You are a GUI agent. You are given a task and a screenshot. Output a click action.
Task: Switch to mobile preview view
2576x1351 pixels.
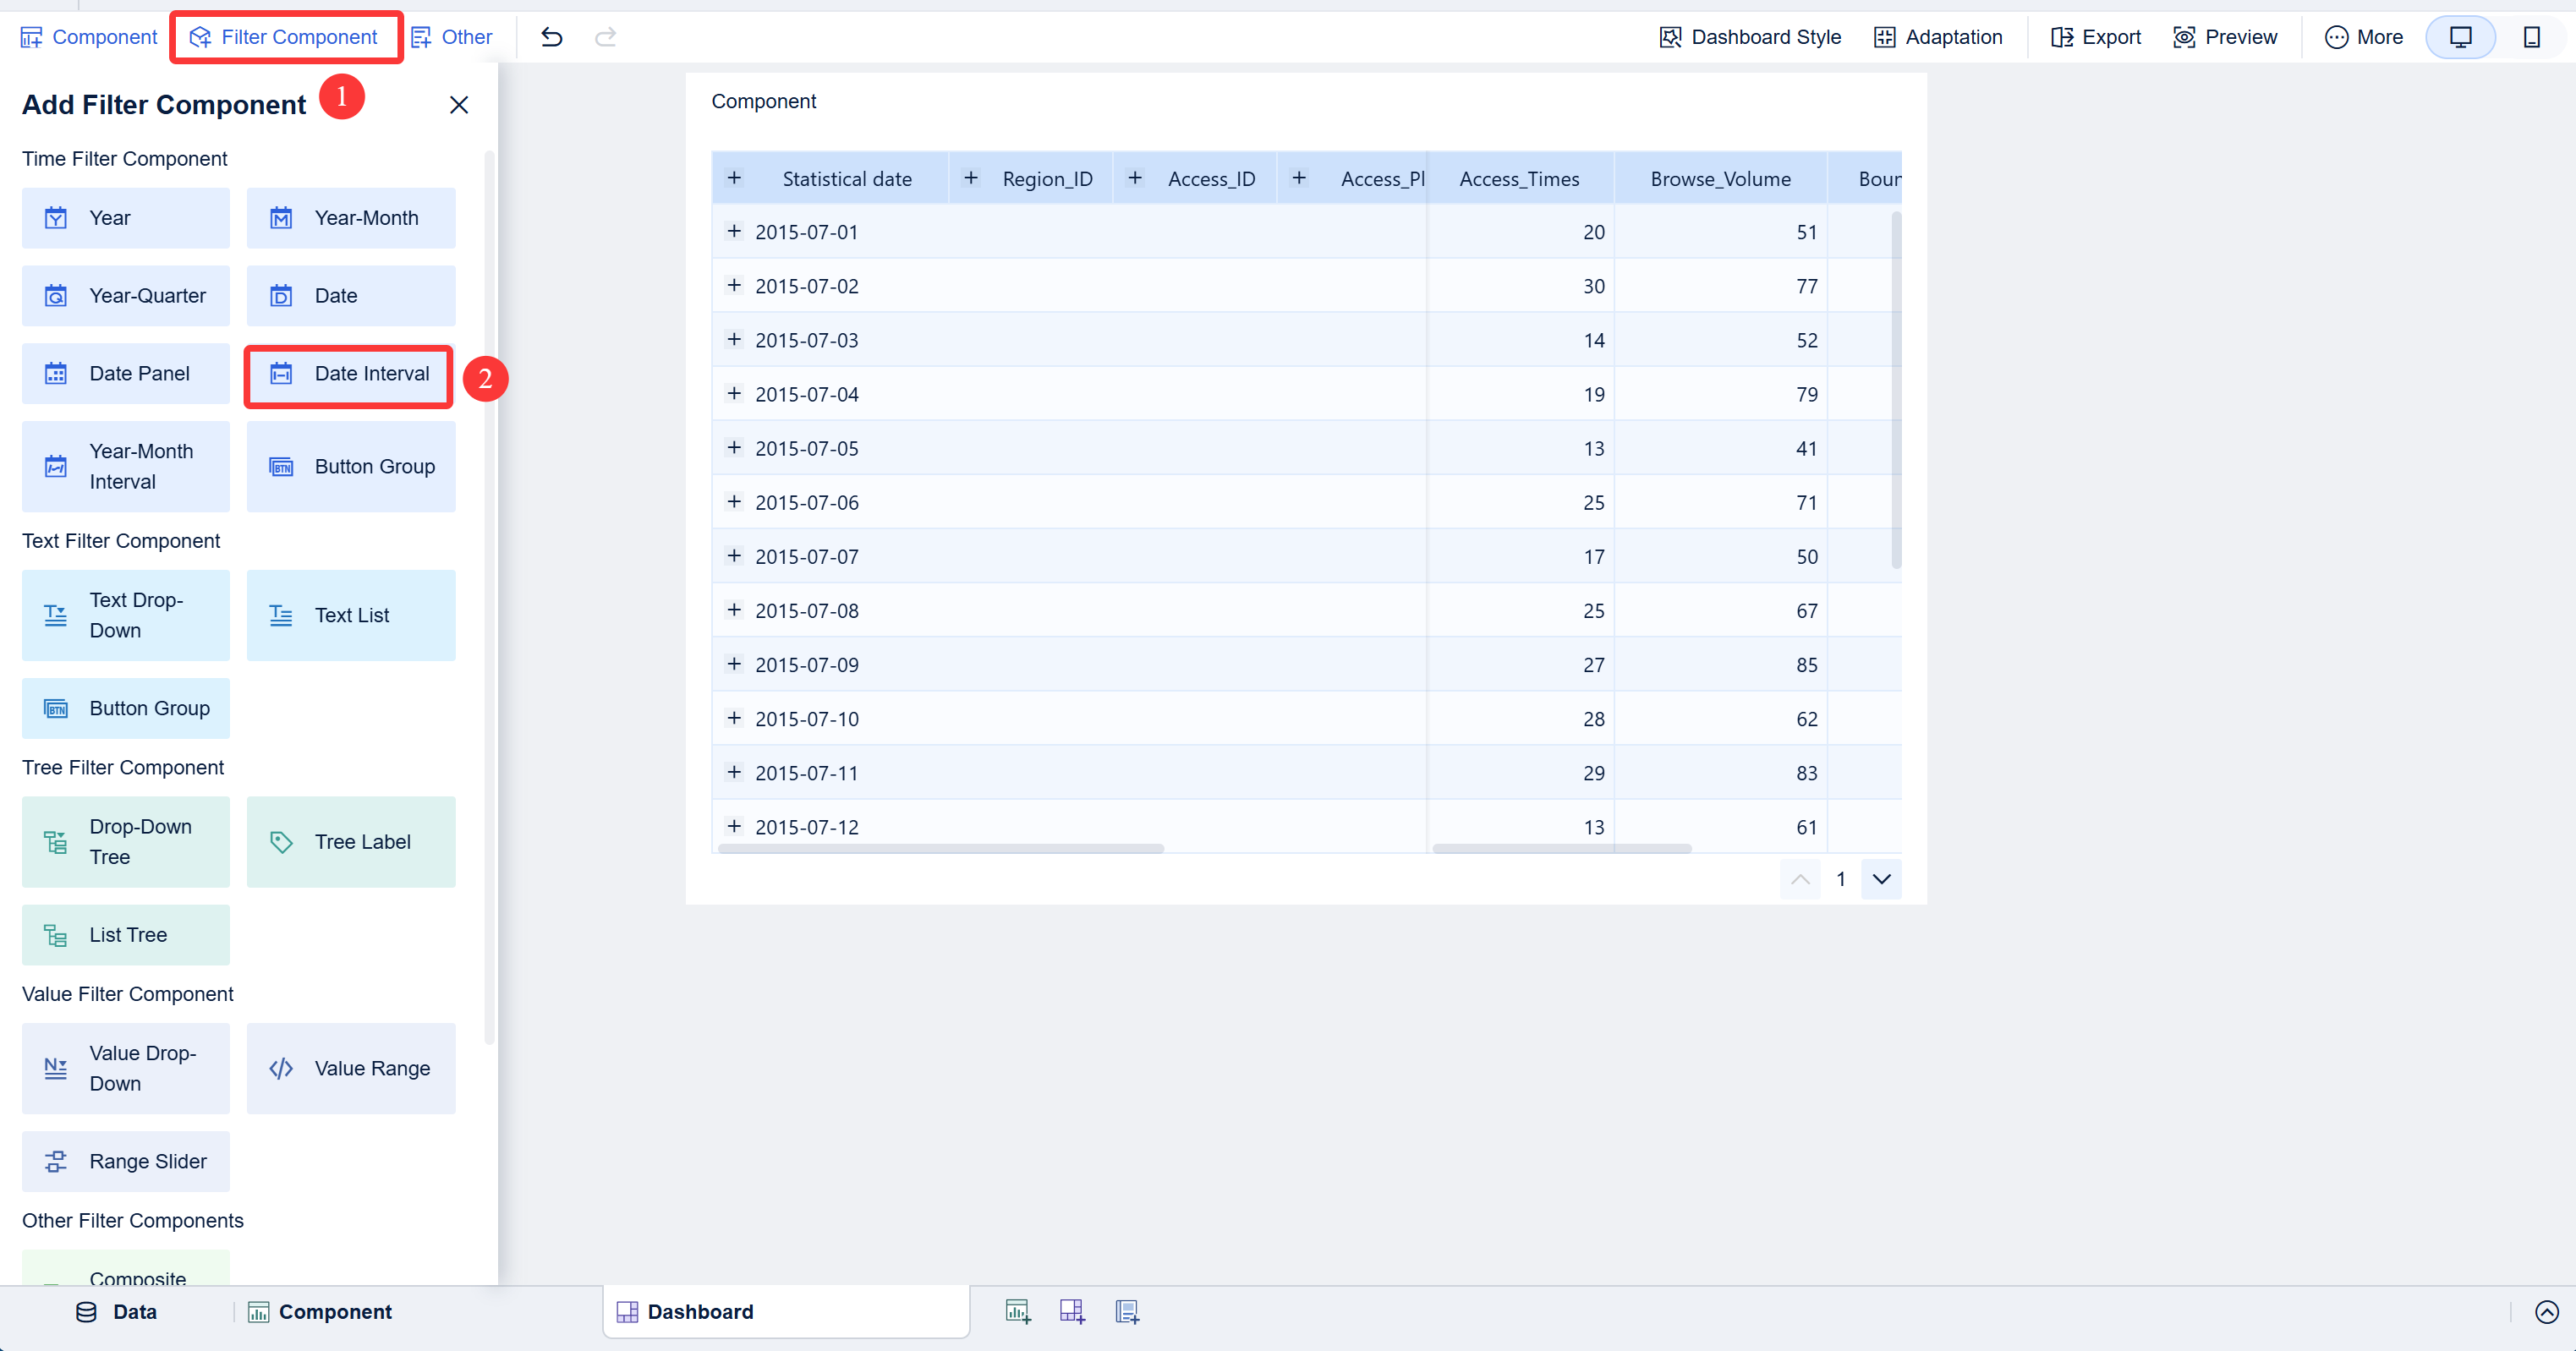pos(2532,37)
